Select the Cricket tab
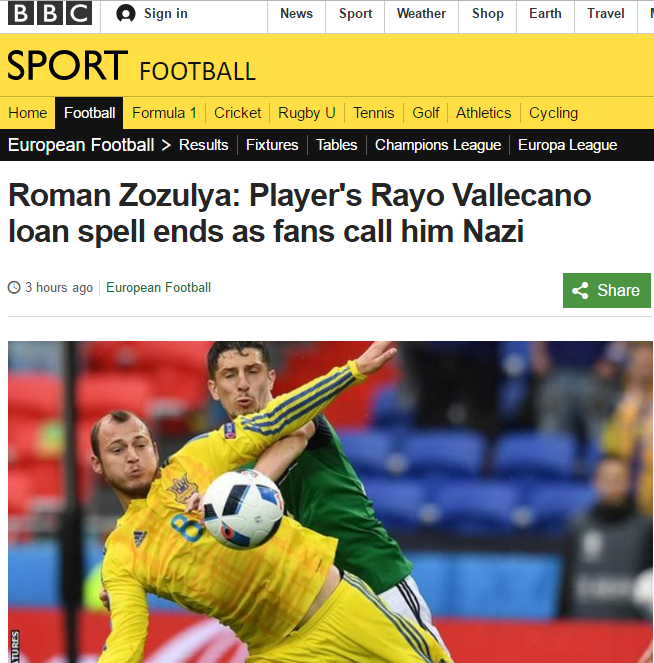654x663 pixels. pyautogui.click(x=237, y=113)
